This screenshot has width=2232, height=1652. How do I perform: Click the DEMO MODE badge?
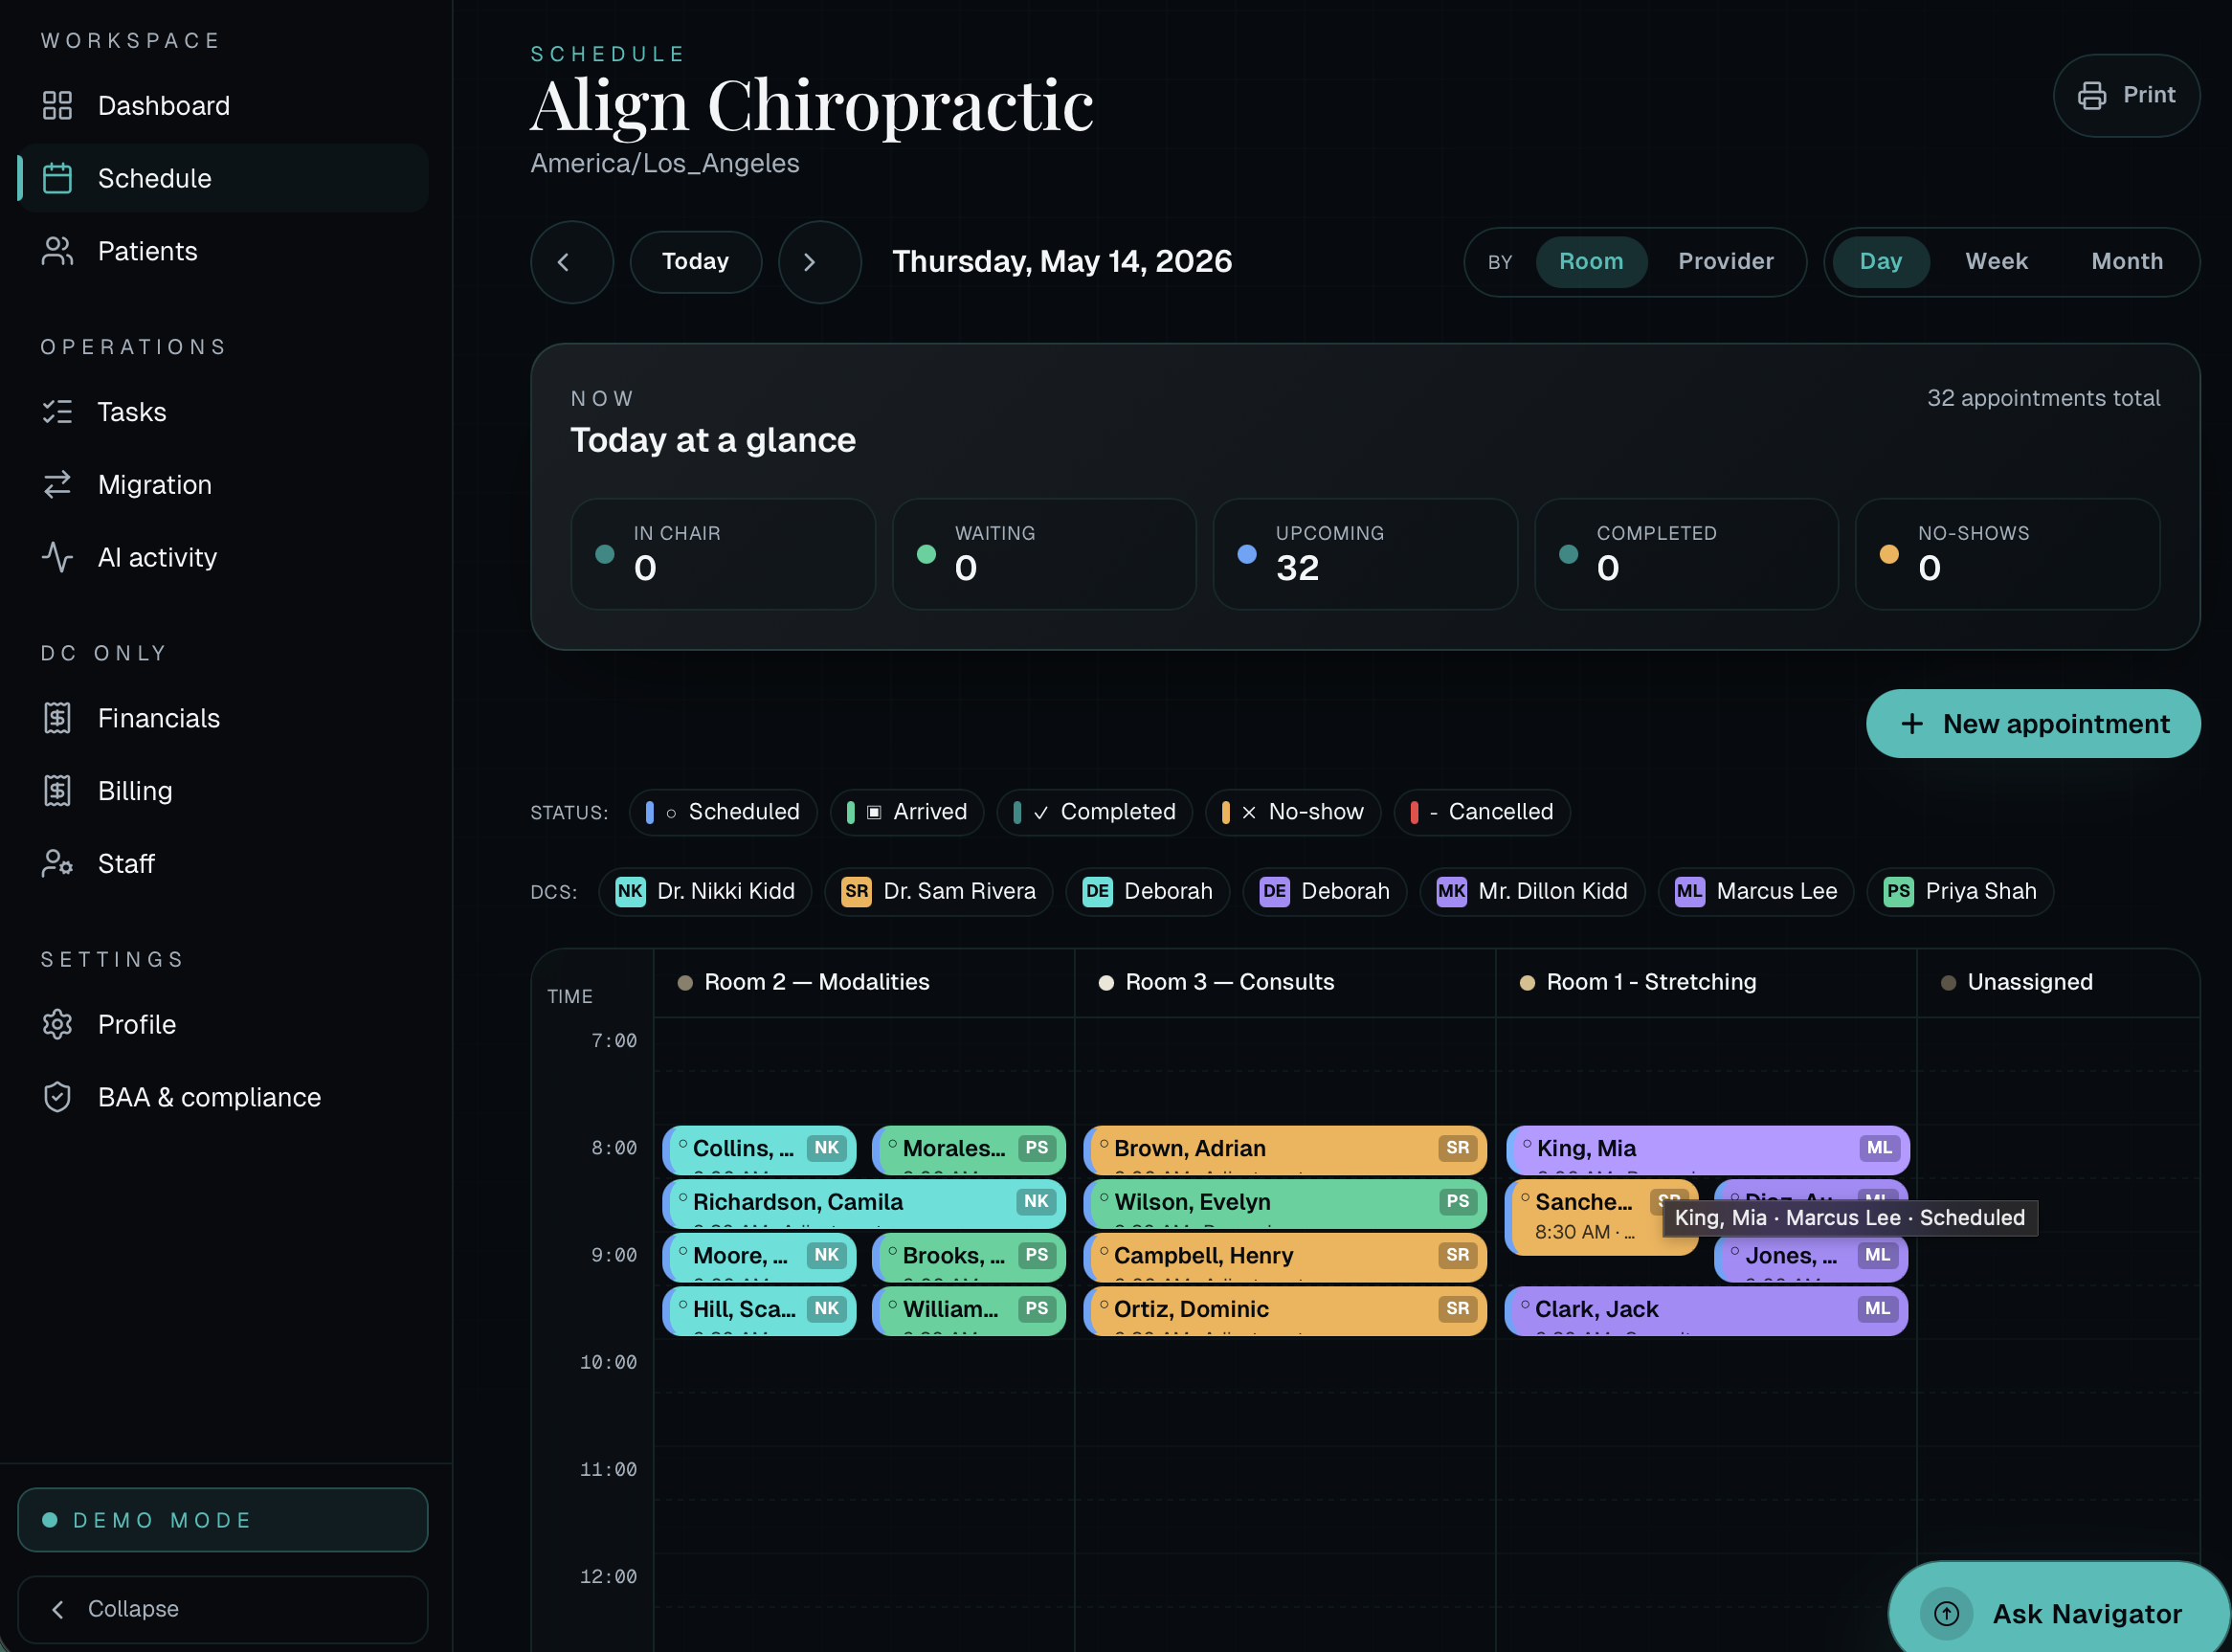(222, 1520)
